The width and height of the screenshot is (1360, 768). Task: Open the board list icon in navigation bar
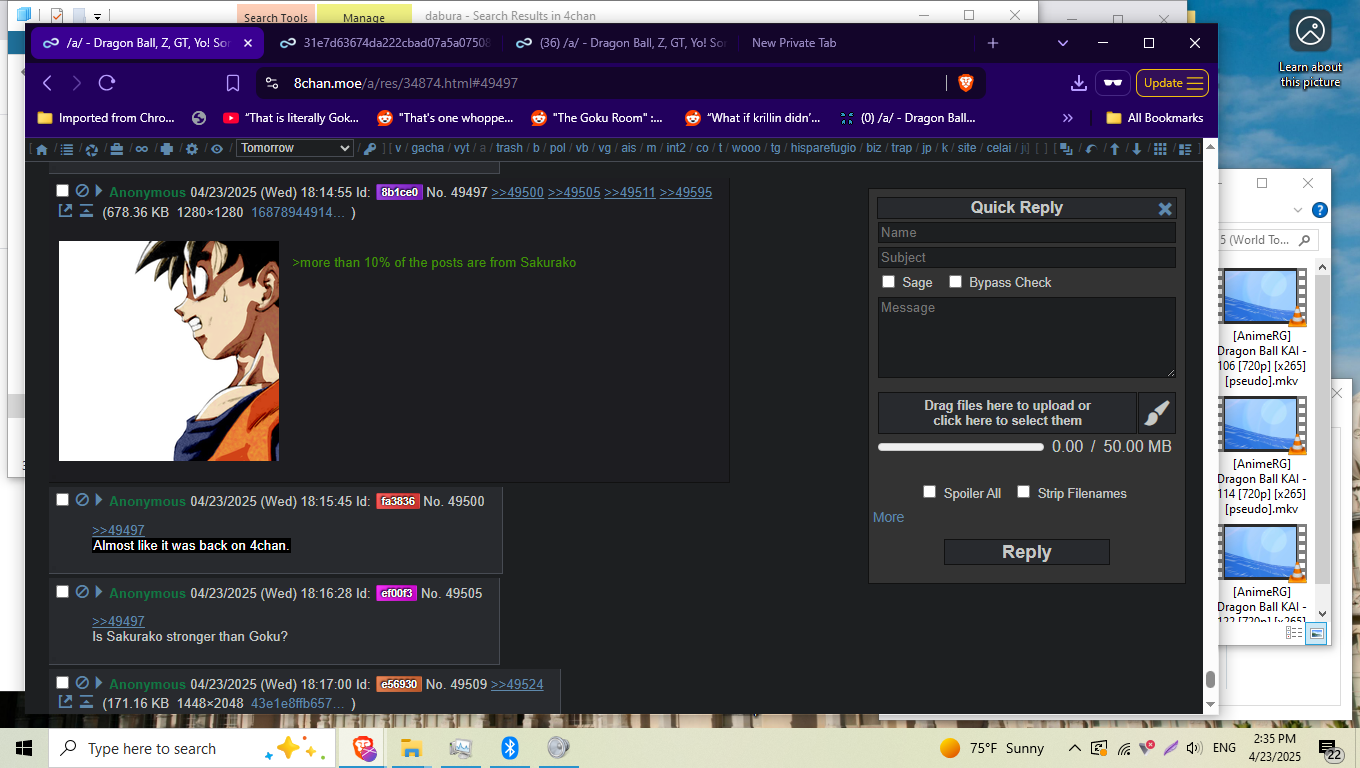[66, 149]
